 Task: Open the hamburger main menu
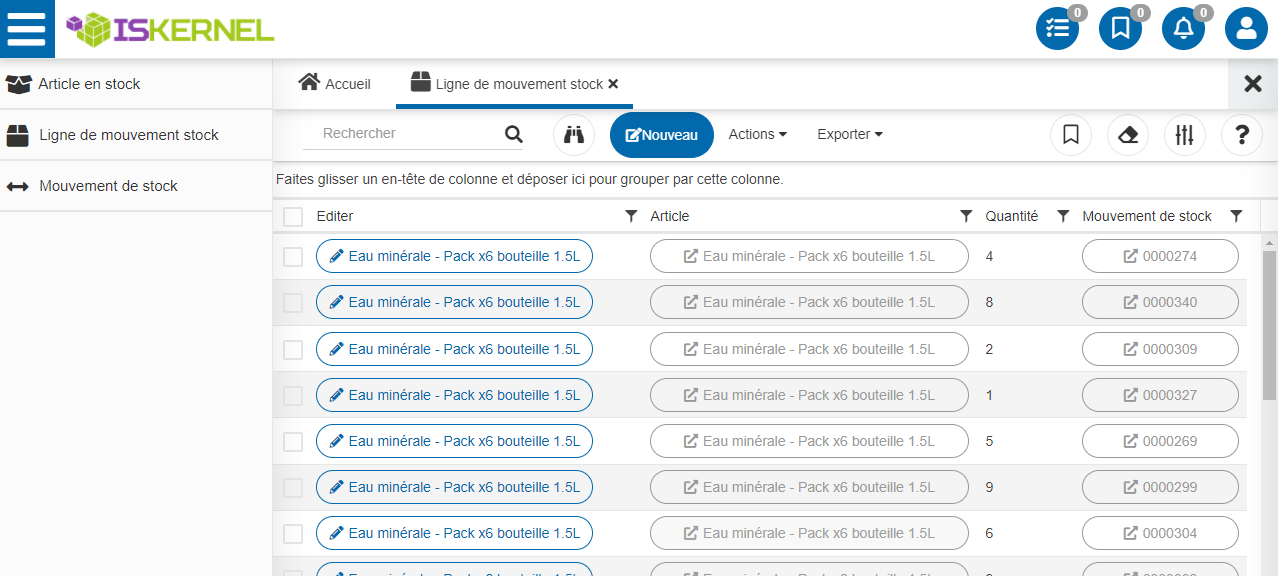point(27,29)
